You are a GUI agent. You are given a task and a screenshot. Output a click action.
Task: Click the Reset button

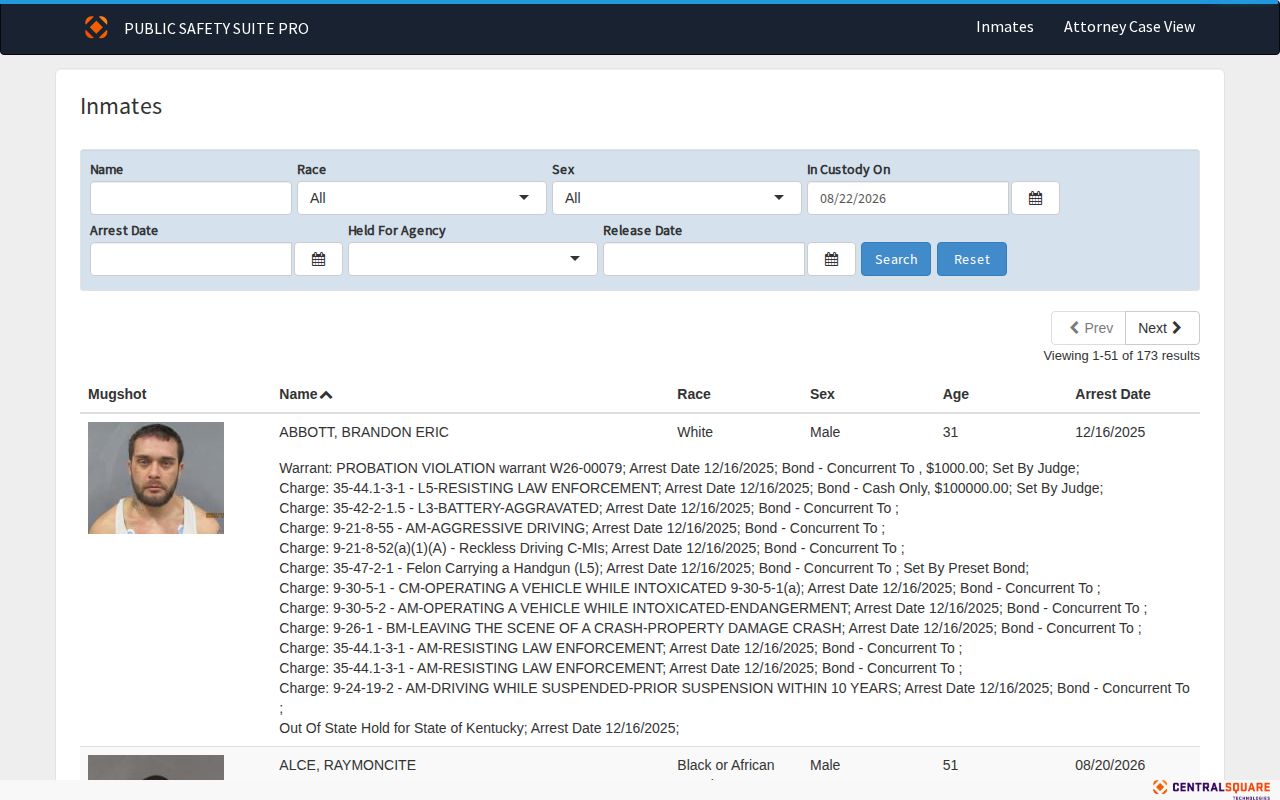click(x=972, y=259)
